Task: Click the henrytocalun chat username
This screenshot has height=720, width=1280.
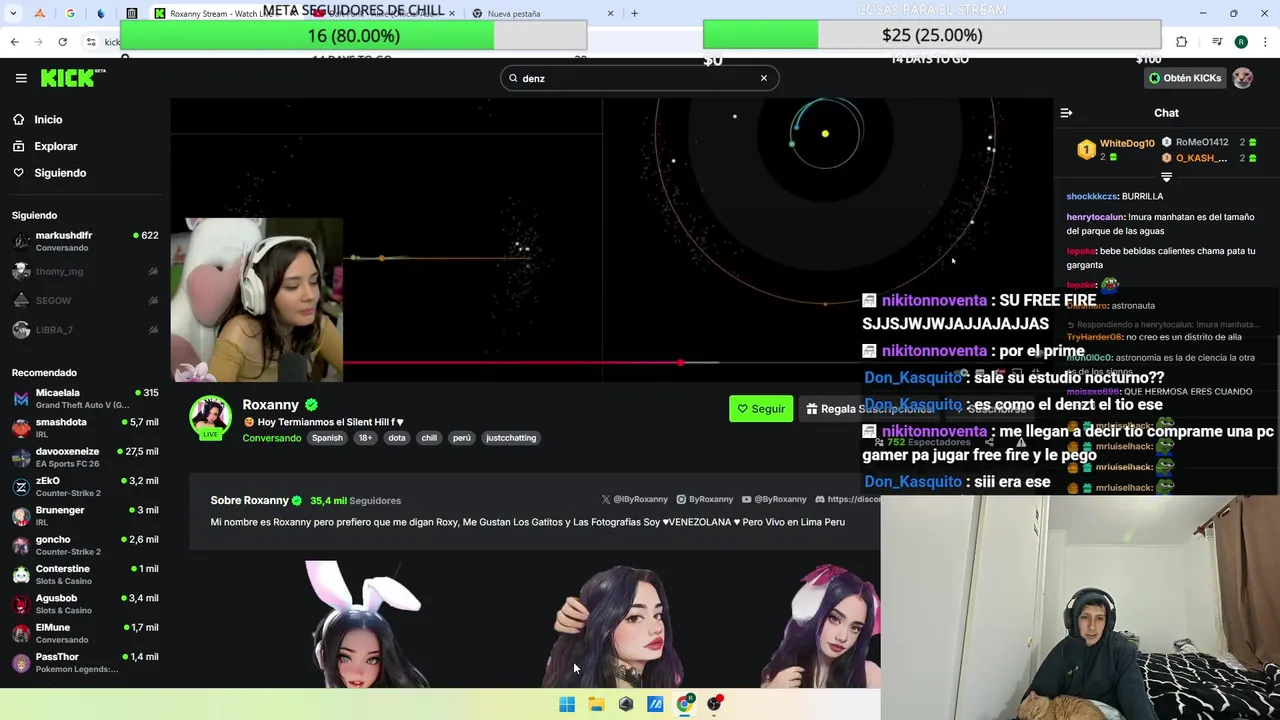Action: pos(1096,217)
